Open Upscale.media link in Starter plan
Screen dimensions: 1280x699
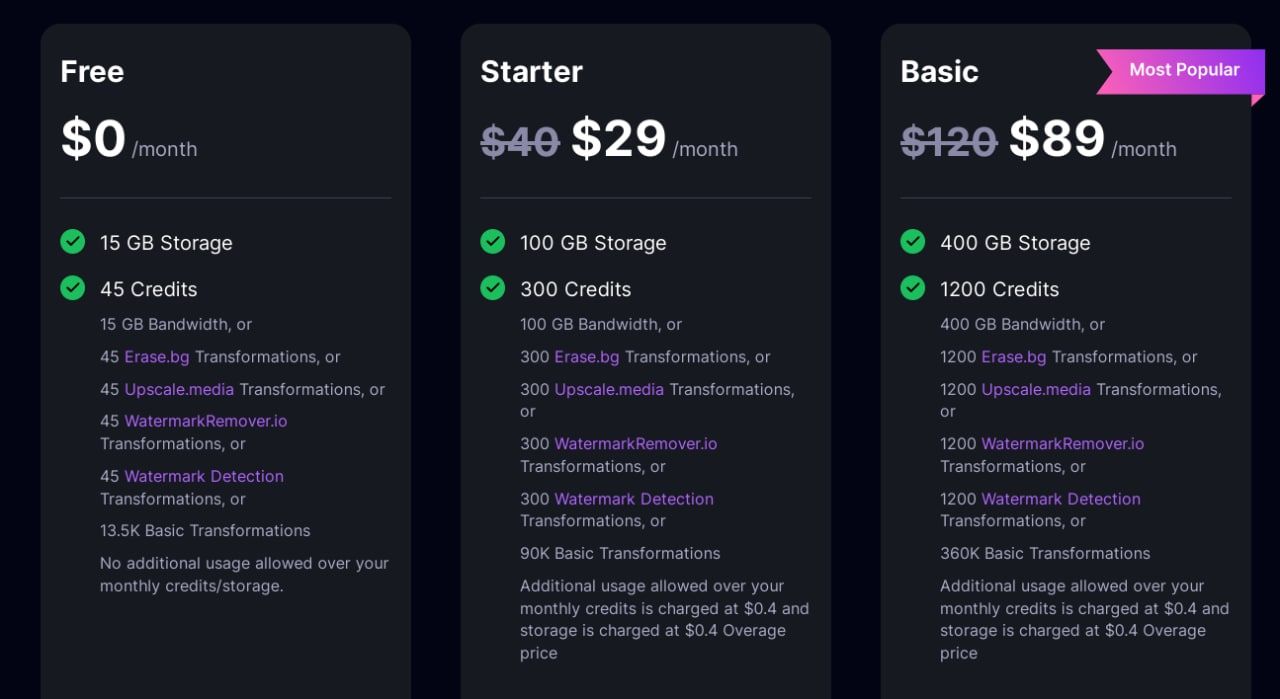pyautogui.click(x=609, y=390)
